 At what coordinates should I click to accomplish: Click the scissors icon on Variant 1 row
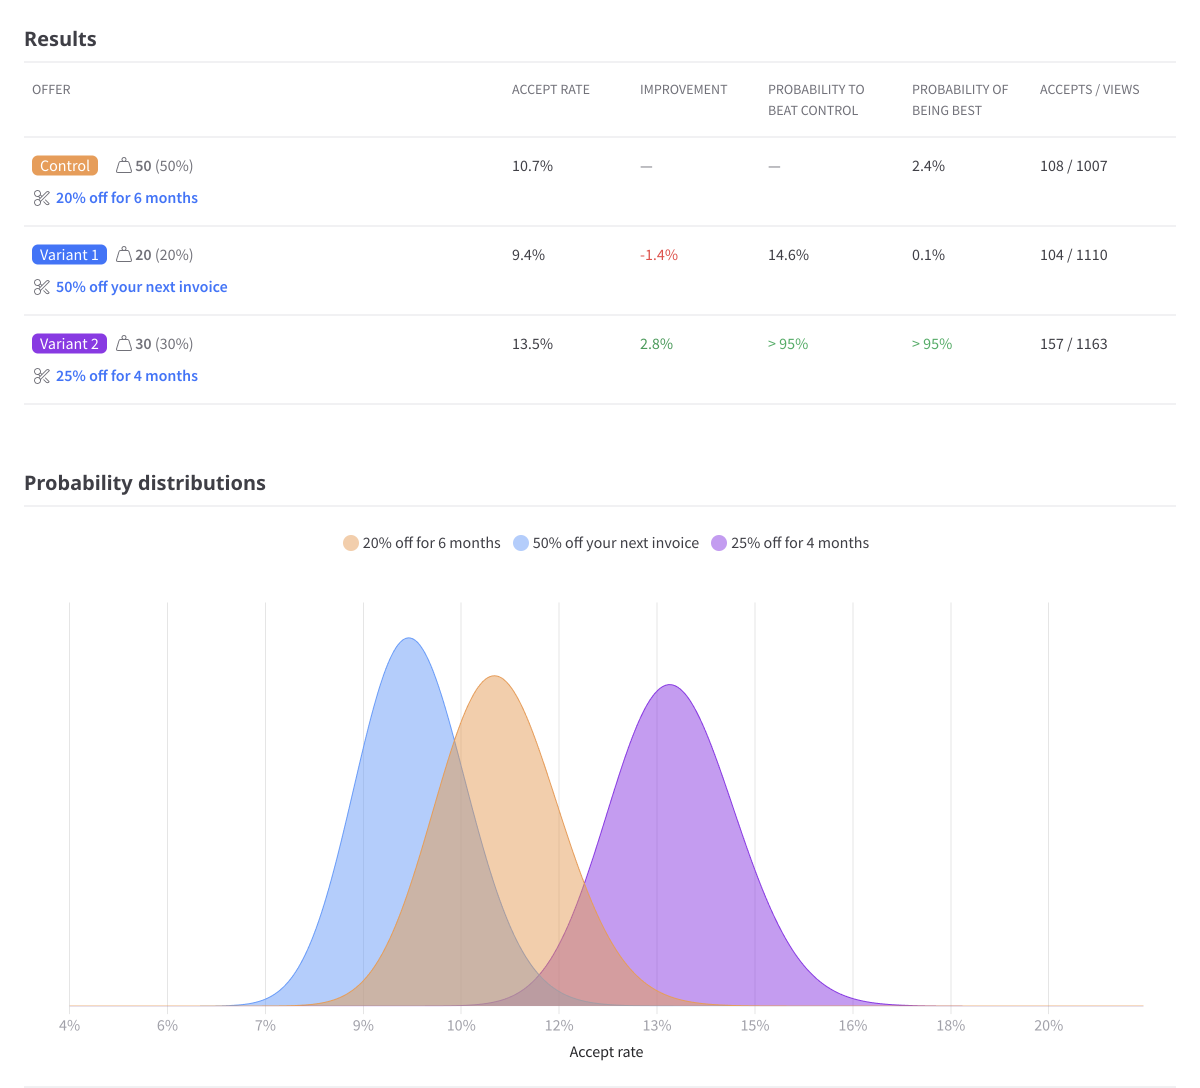click(41, 286)
